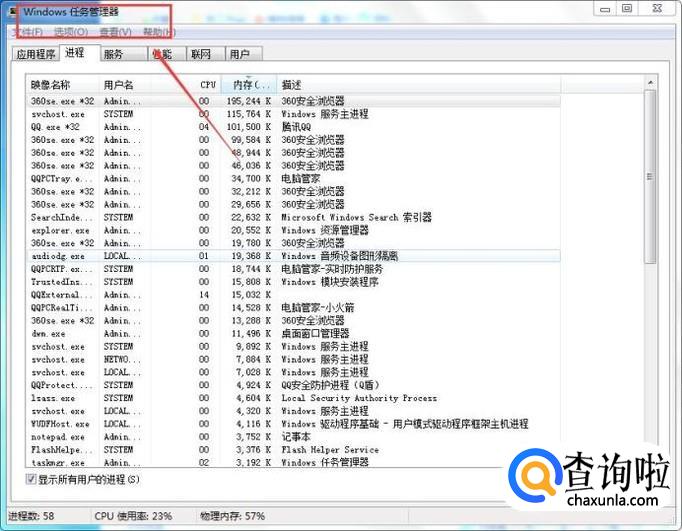Image resolution: width=682 pixels, height=531 pixels.
Task: Select the QQ.exe *32 process
Action: (x=294, y=127)
